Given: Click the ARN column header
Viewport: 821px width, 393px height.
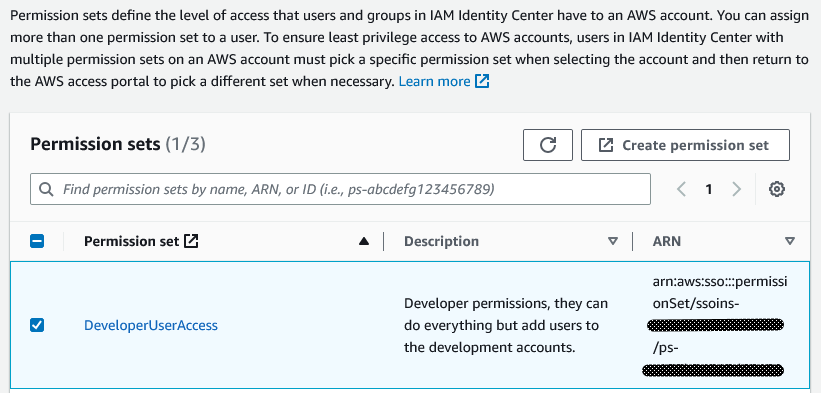Looking at the screenshot, I should (667, 241).
